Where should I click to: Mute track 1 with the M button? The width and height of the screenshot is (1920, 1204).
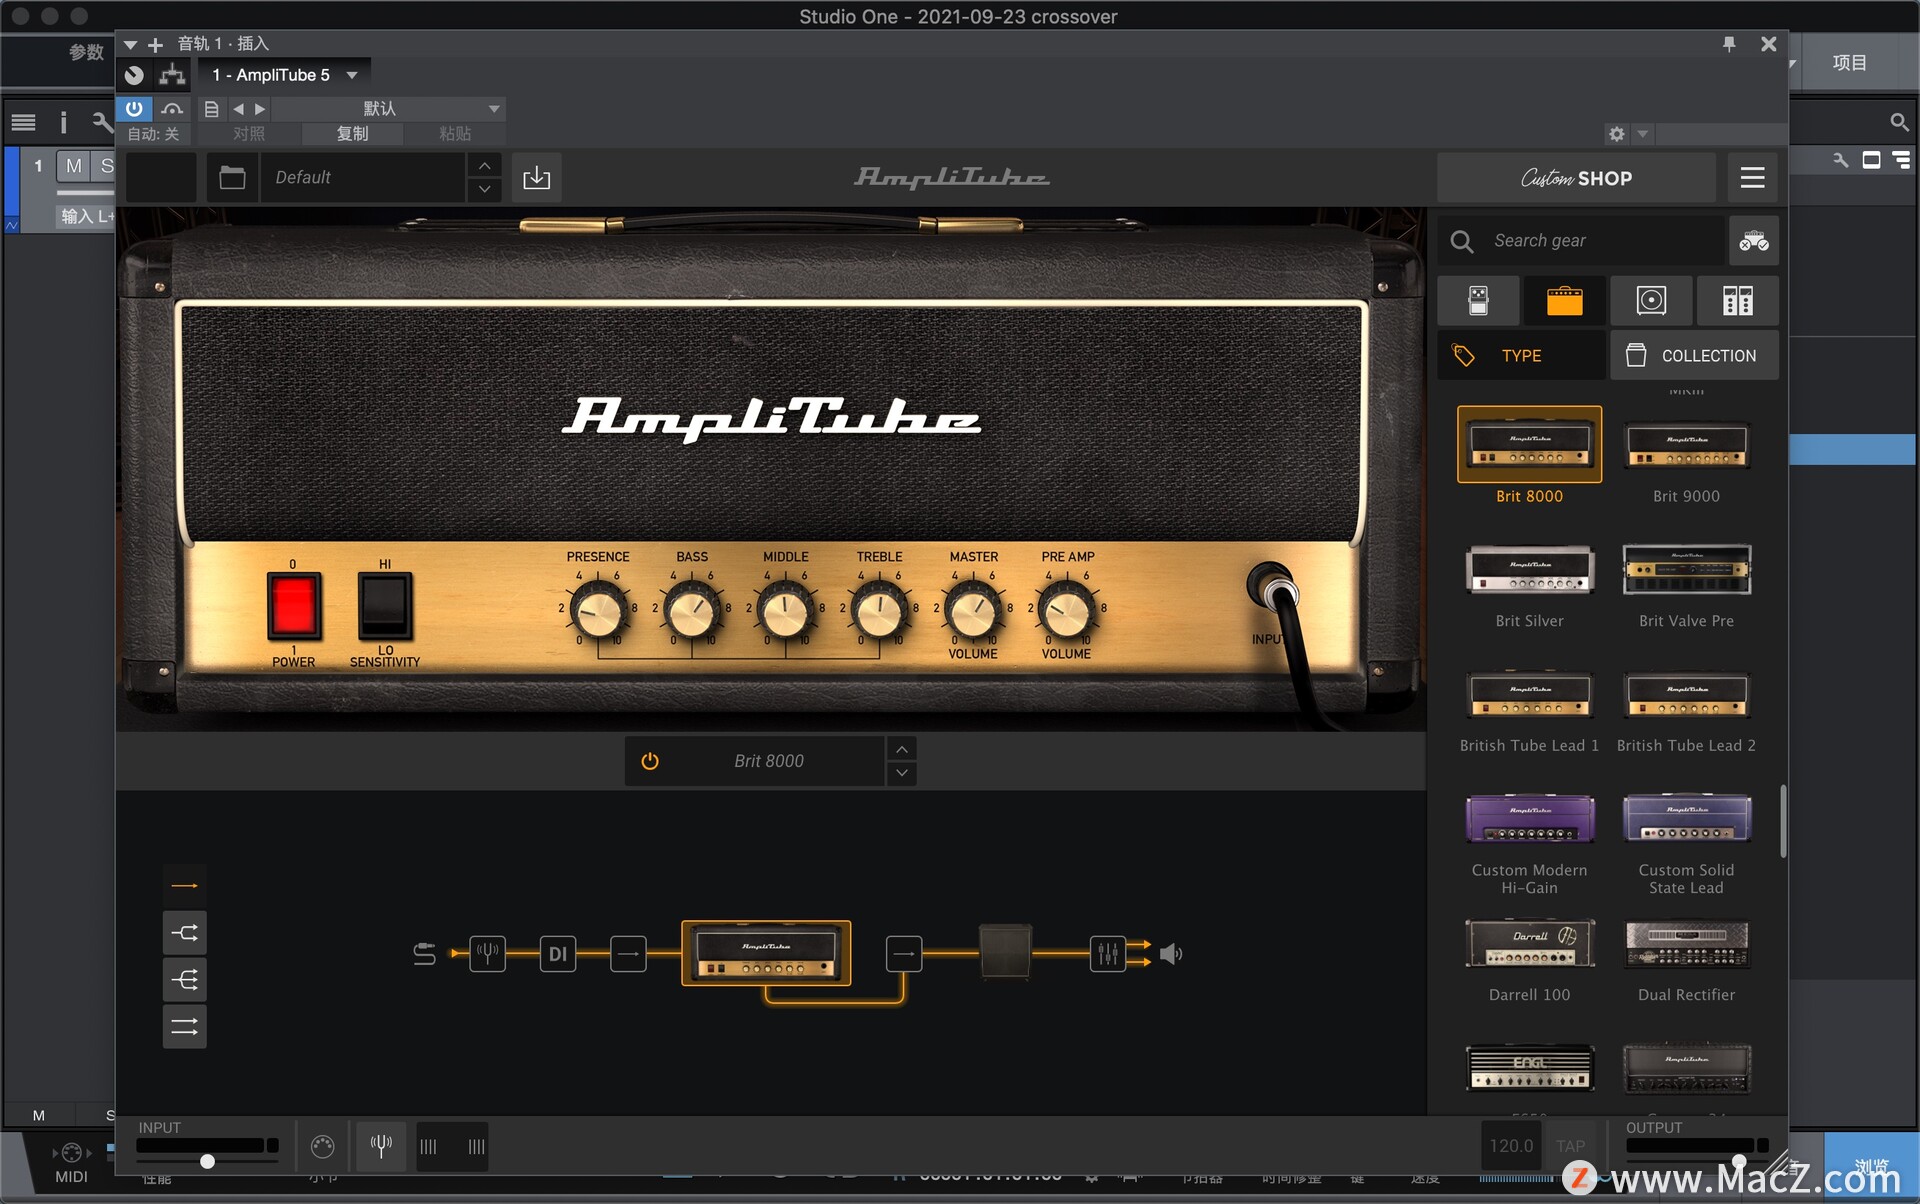pos(73,166)
